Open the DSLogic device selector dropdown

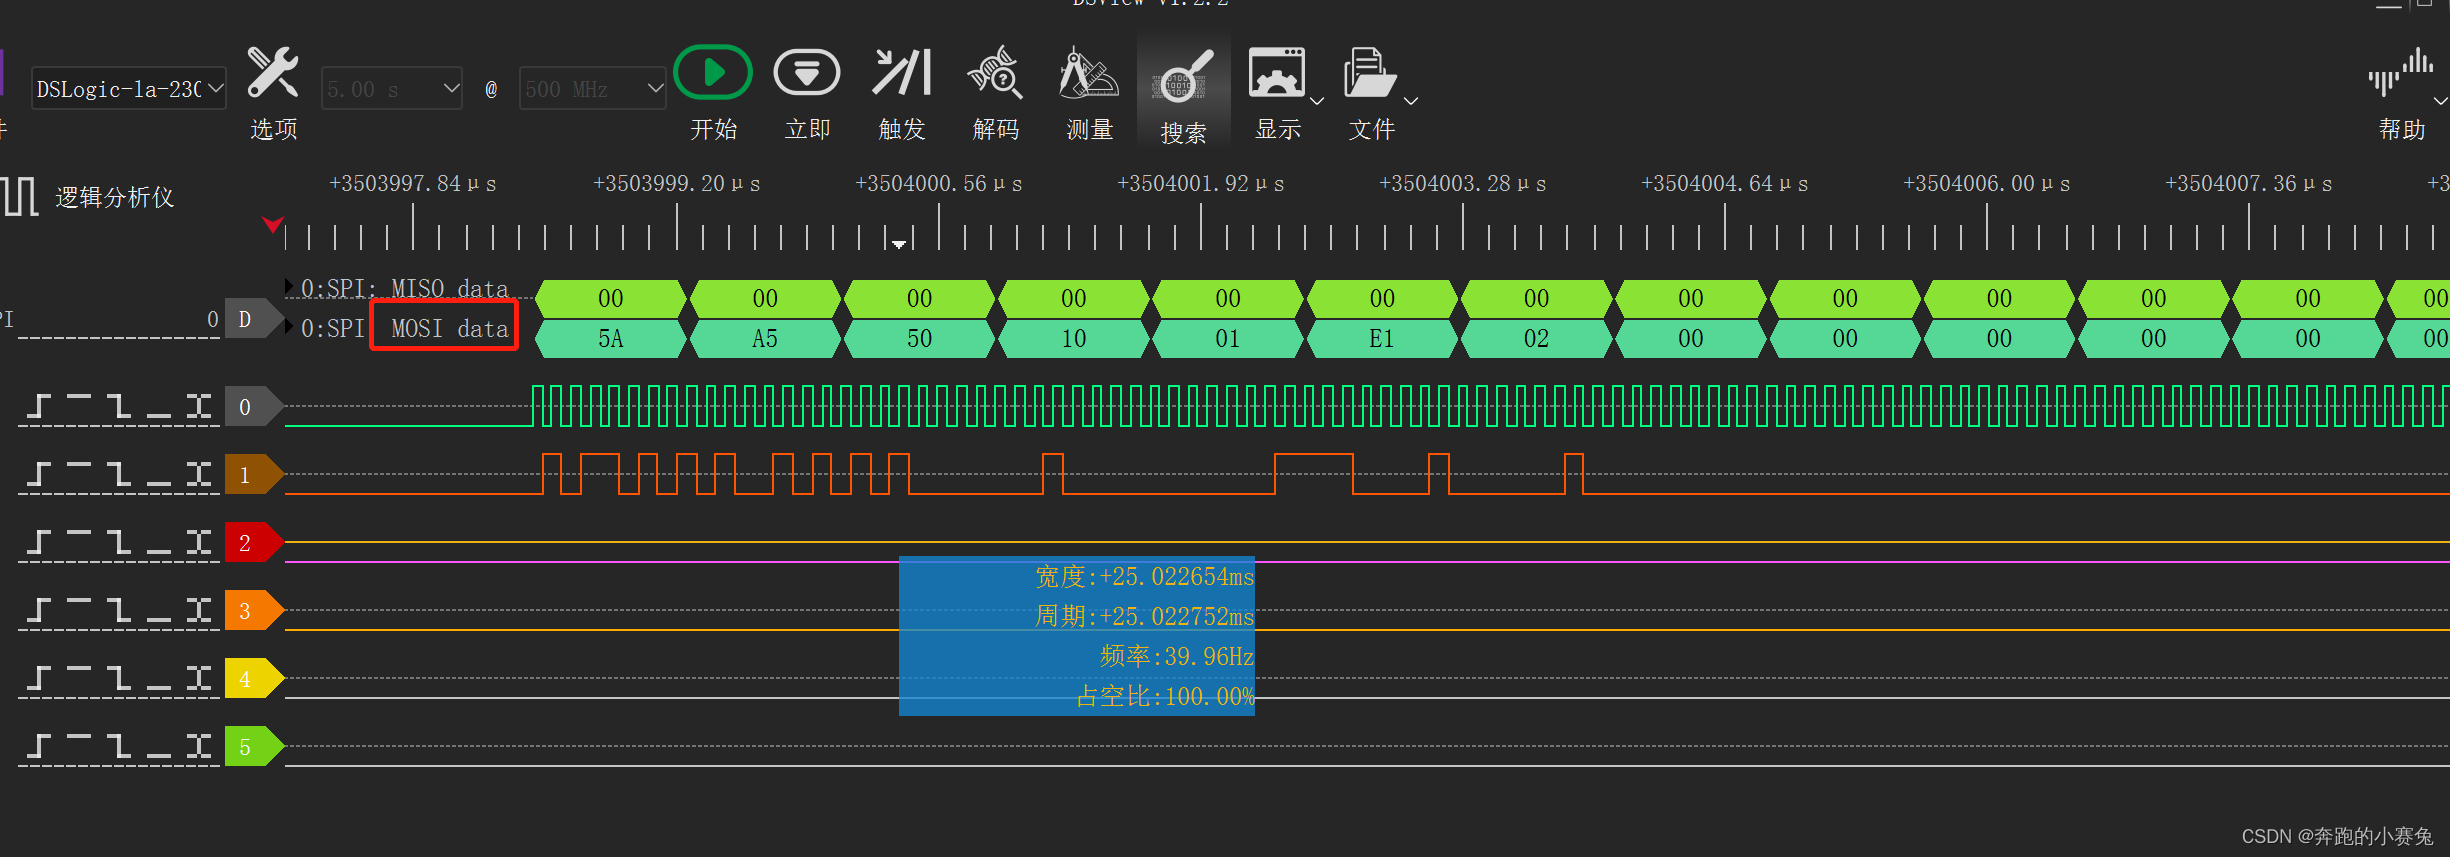[x=129, y=89]
